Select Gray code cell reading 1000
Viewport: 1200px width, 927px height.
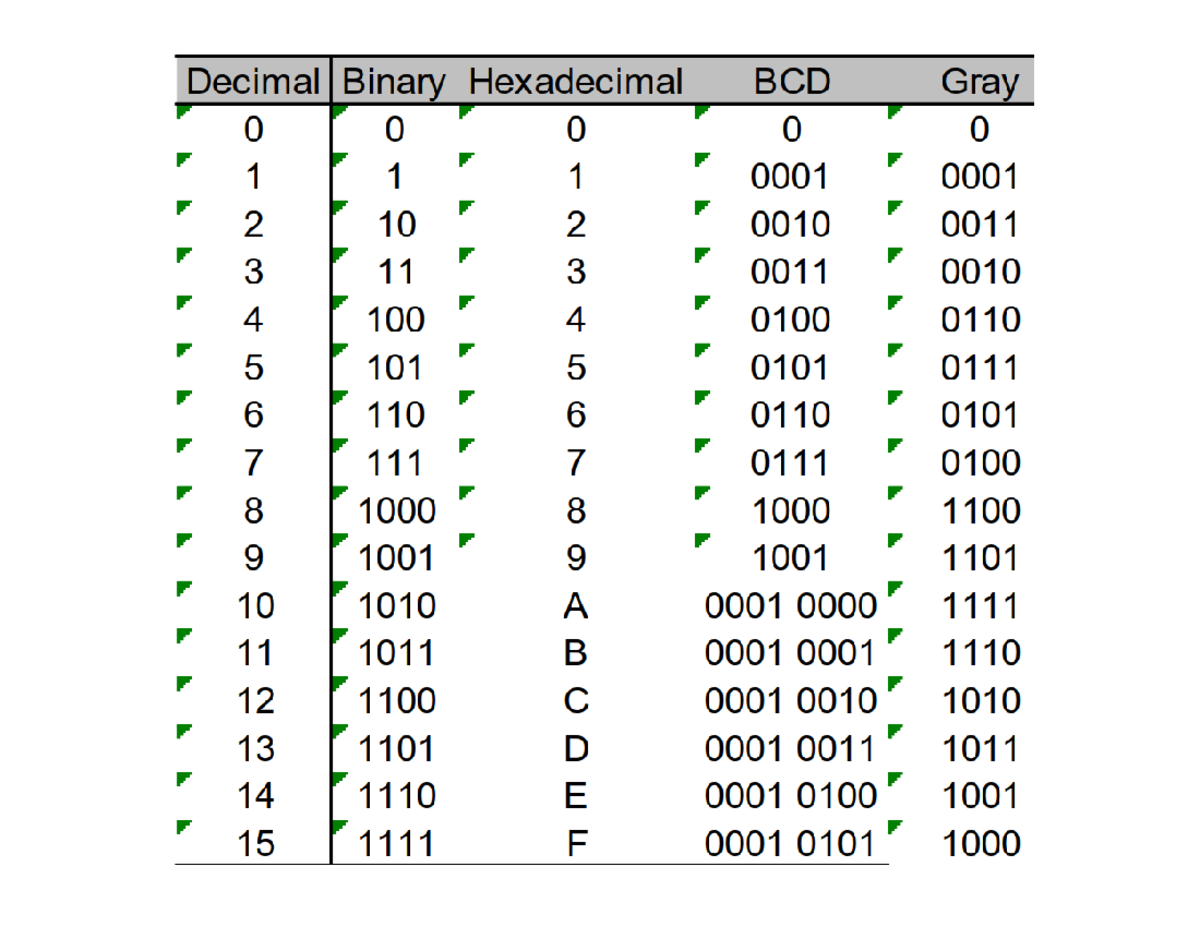[x=979, y=844]
